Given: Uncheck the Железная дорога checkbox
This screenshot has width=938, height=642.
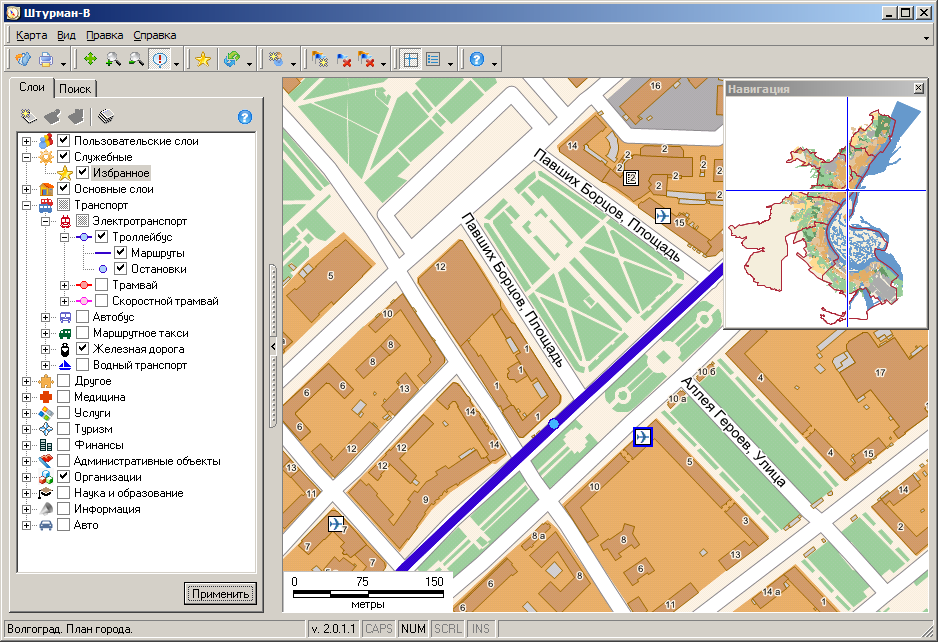Looking at the screenshot, I should pyautogui.click(x=83, y=348).
